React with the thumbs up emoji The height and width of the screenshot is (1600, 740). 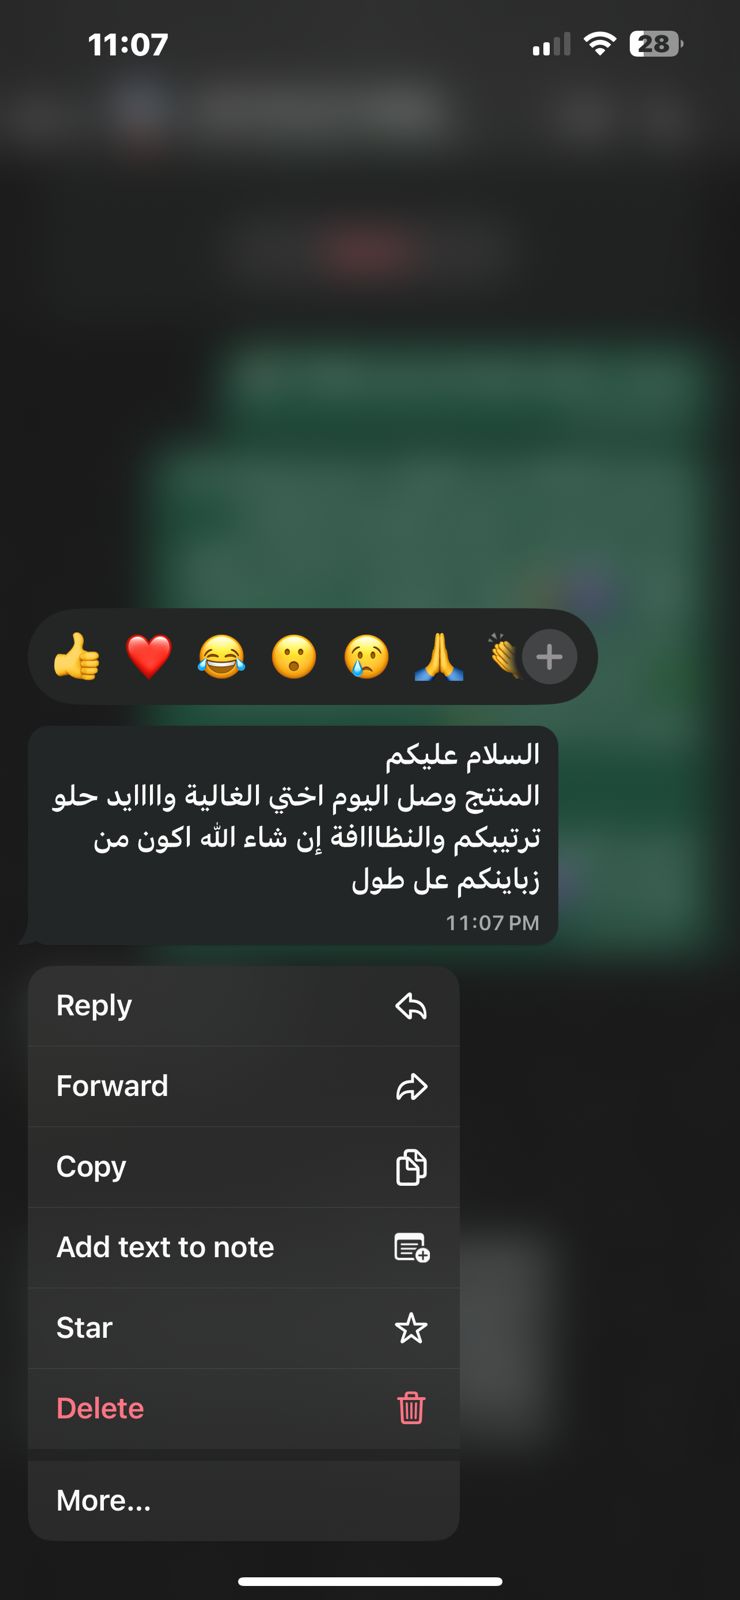click(x=77, y=657)
